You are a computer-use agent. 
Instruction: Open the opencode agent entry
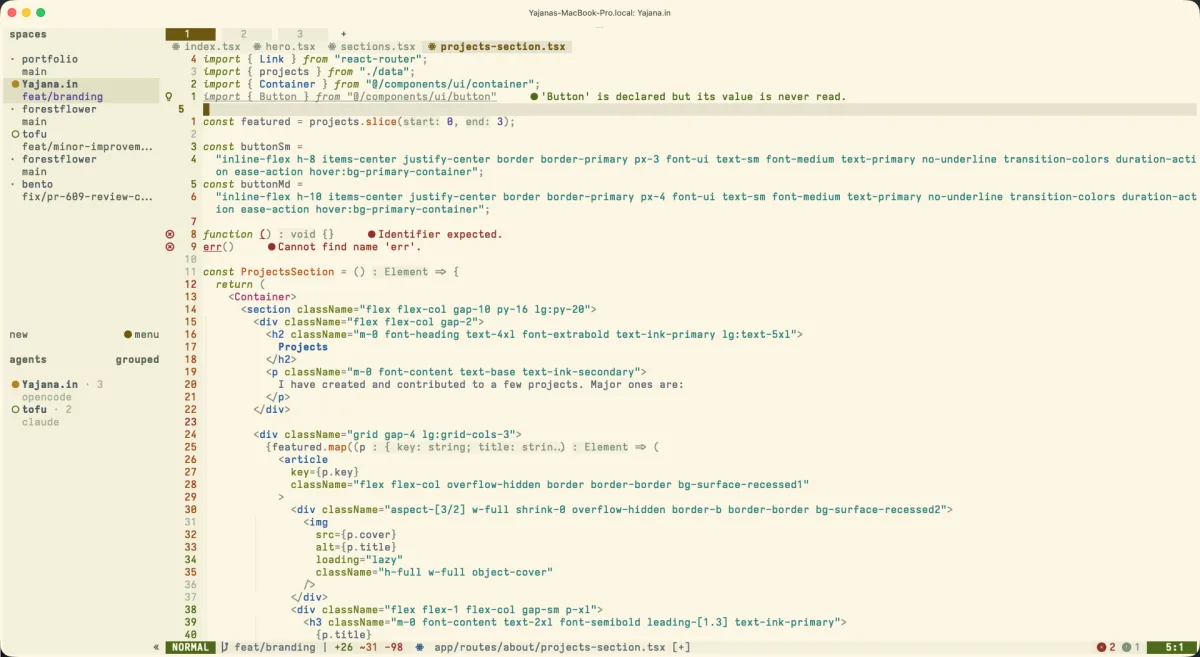point(47,397)
